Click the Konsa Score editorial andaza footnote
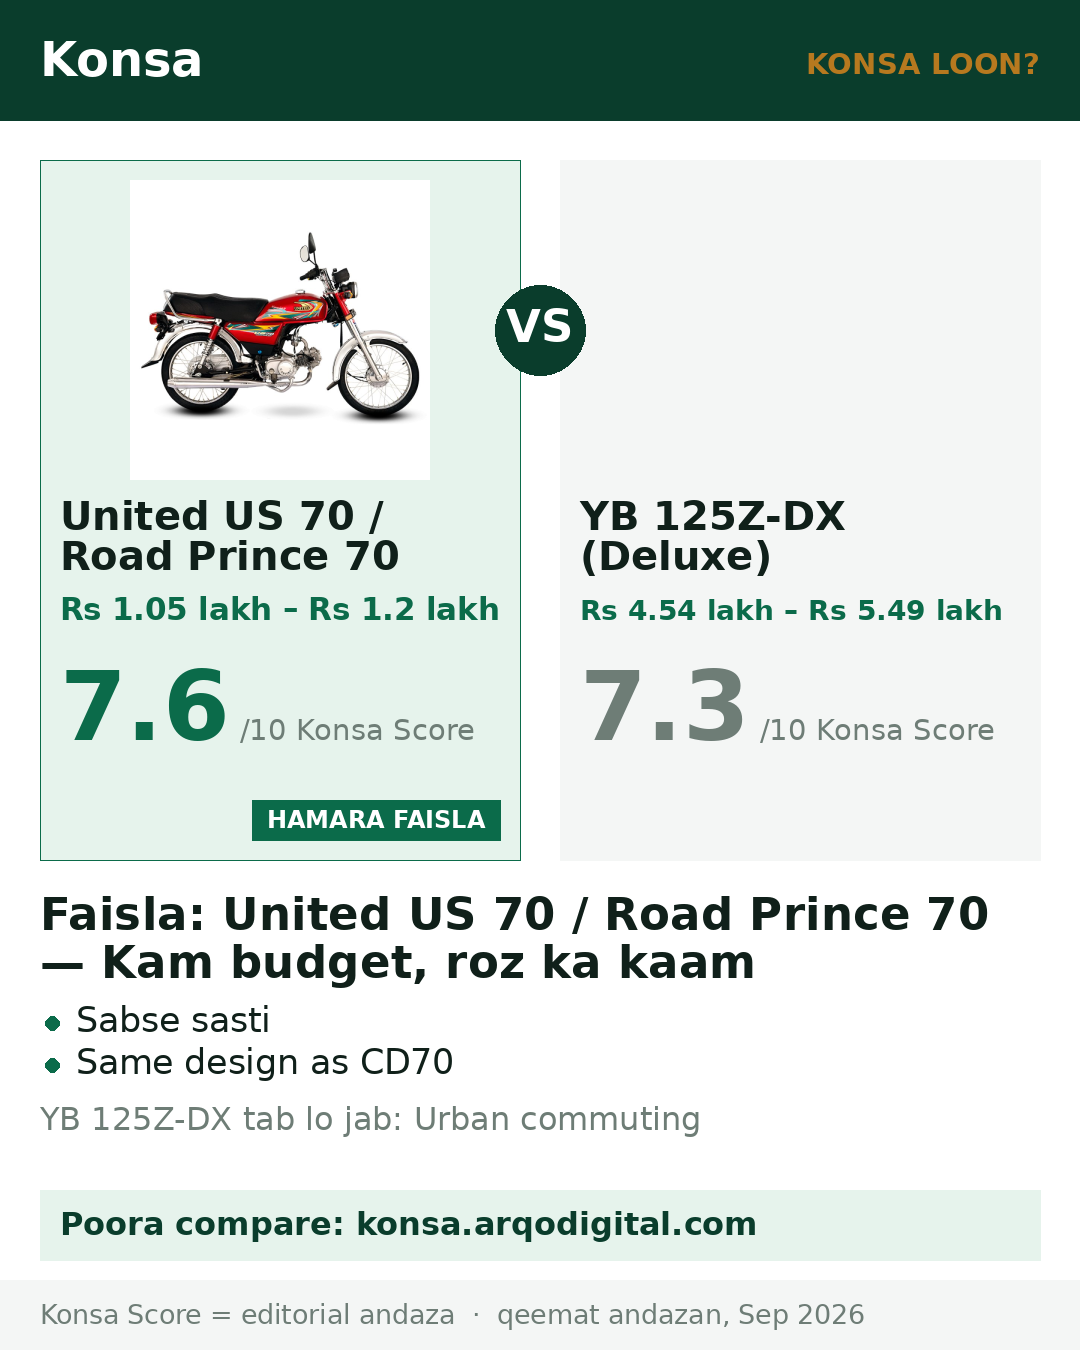 [247, 1314]
